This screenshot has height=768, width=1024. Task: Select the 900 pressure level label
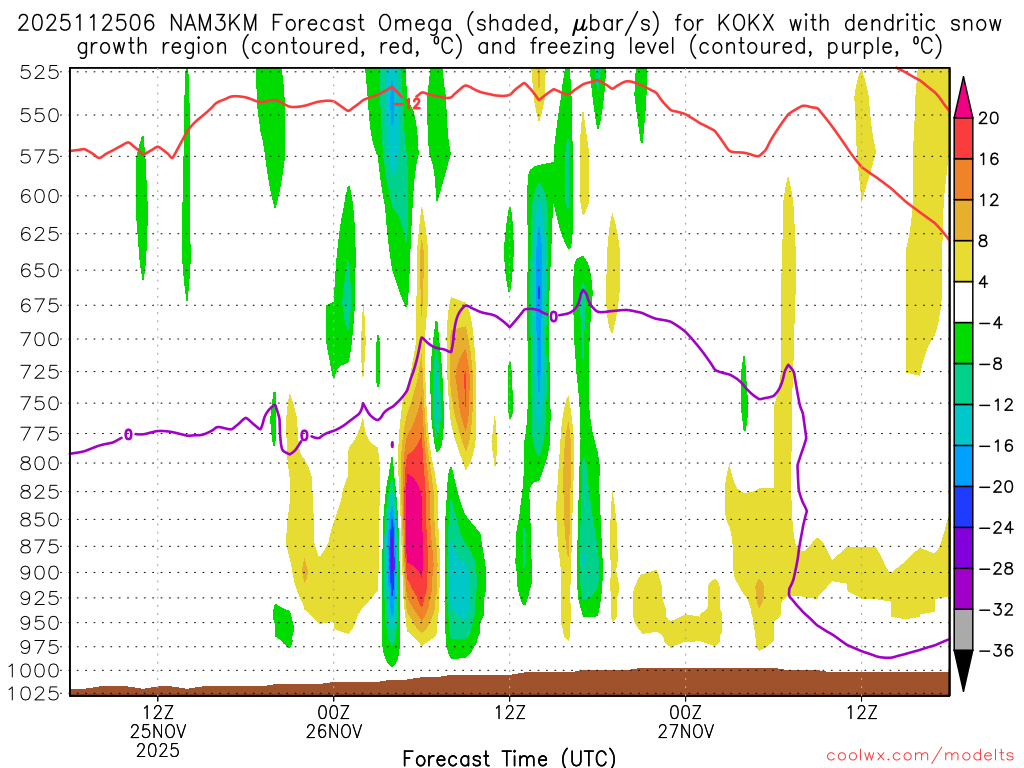pyautogui.click(x=40, y=573)
